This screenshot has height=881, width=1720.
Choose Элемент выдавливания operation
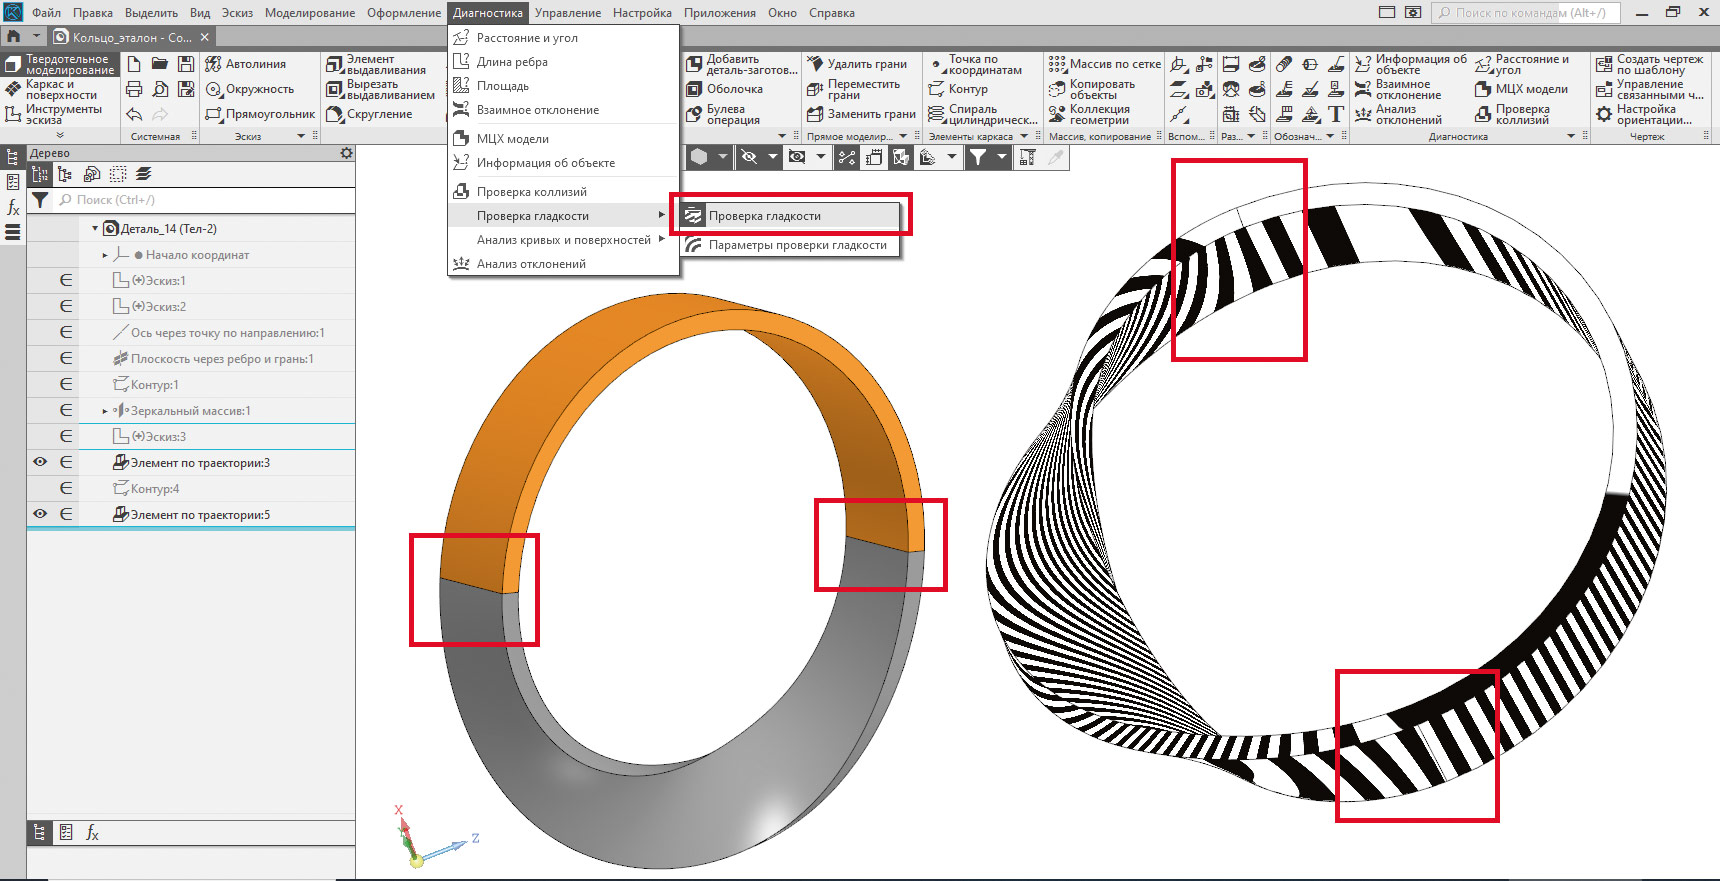click(376, 64)
